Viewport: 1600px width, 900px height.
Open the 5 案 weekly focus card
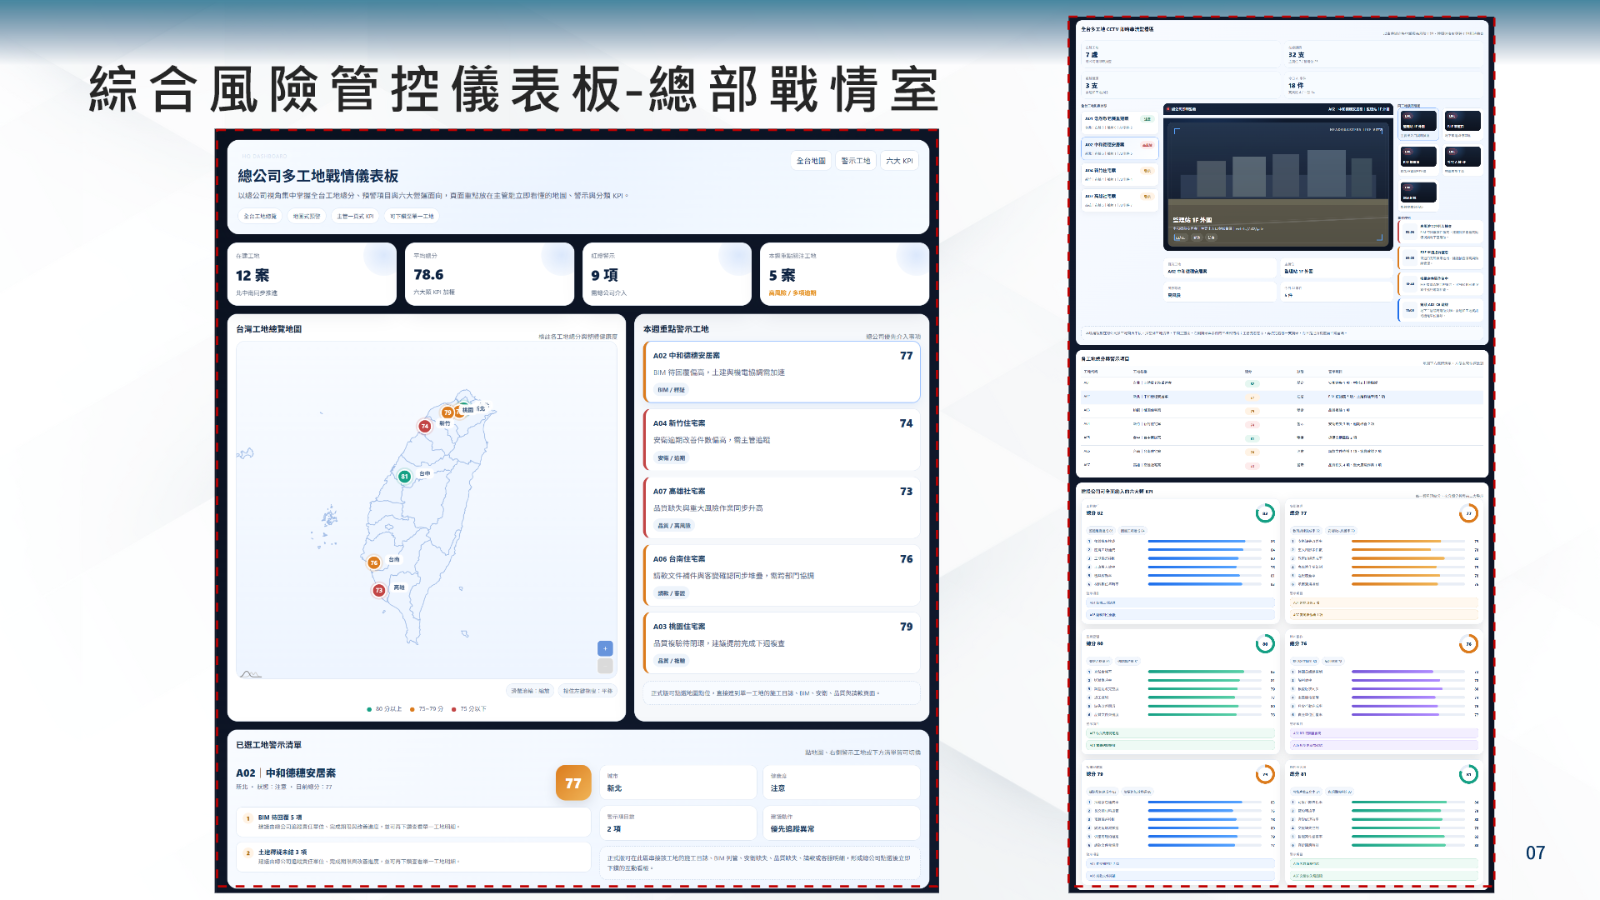tap(844, 274)
